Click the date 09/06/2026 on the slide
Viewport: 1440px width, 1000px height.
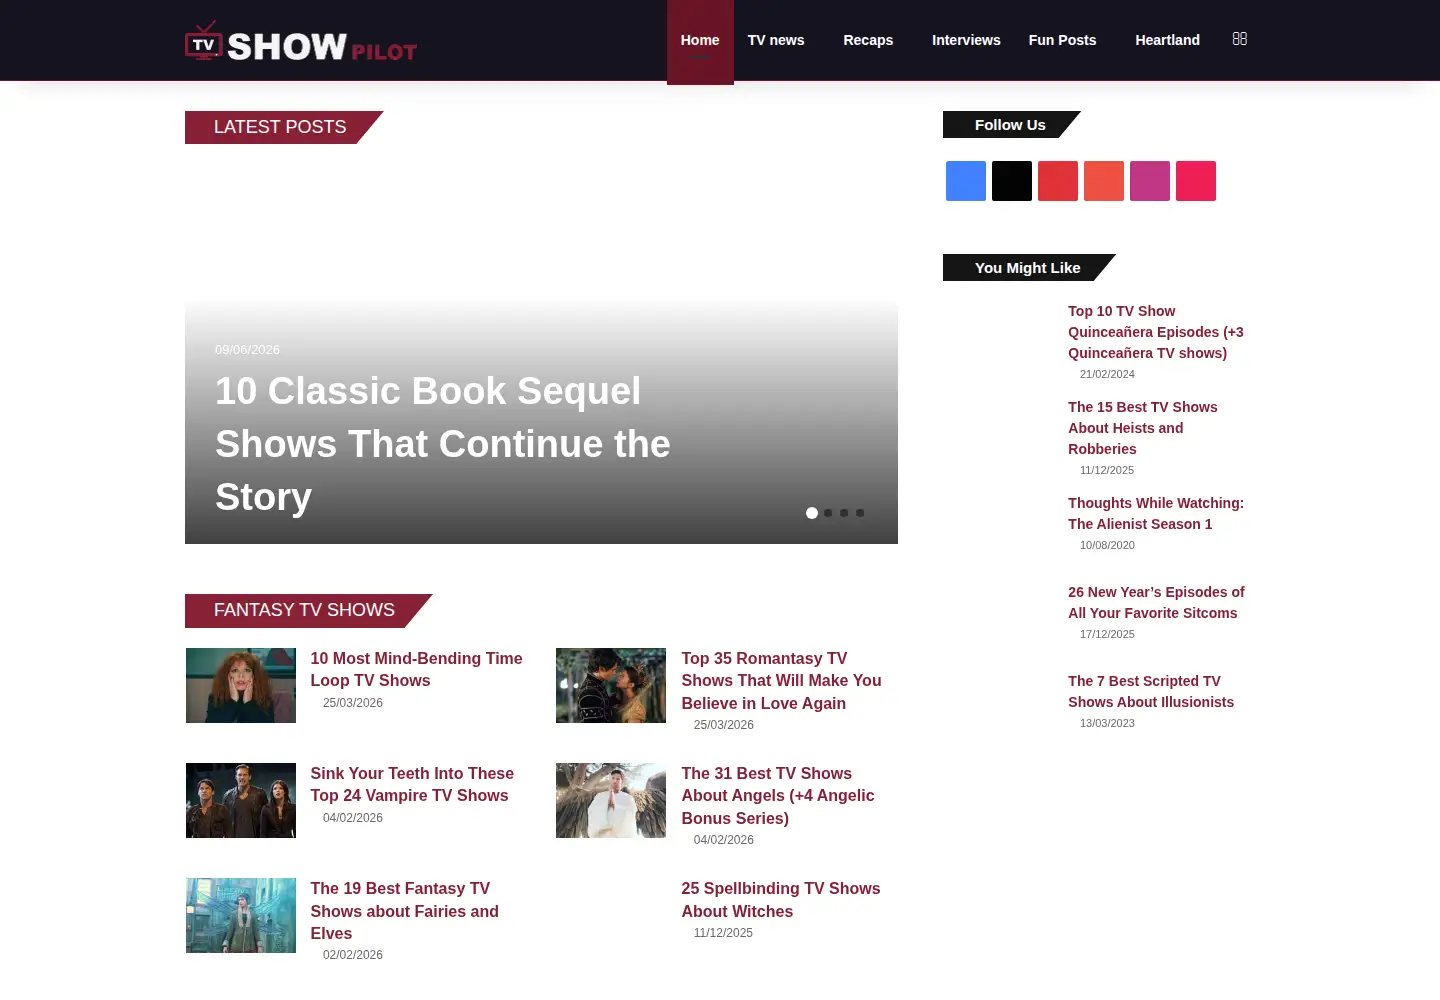[247, 349]
